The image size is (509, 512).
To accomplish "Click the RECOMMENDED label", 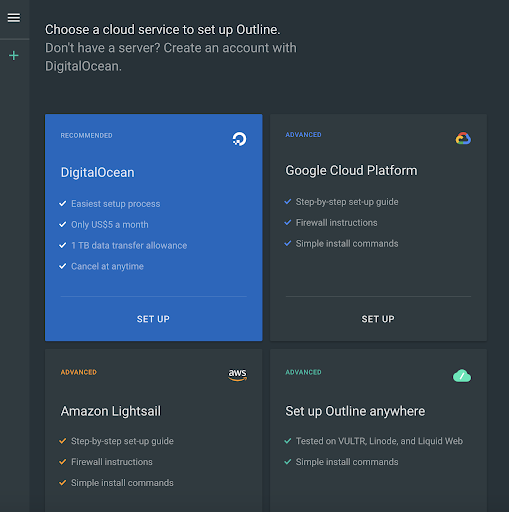I will pos(86,136).
